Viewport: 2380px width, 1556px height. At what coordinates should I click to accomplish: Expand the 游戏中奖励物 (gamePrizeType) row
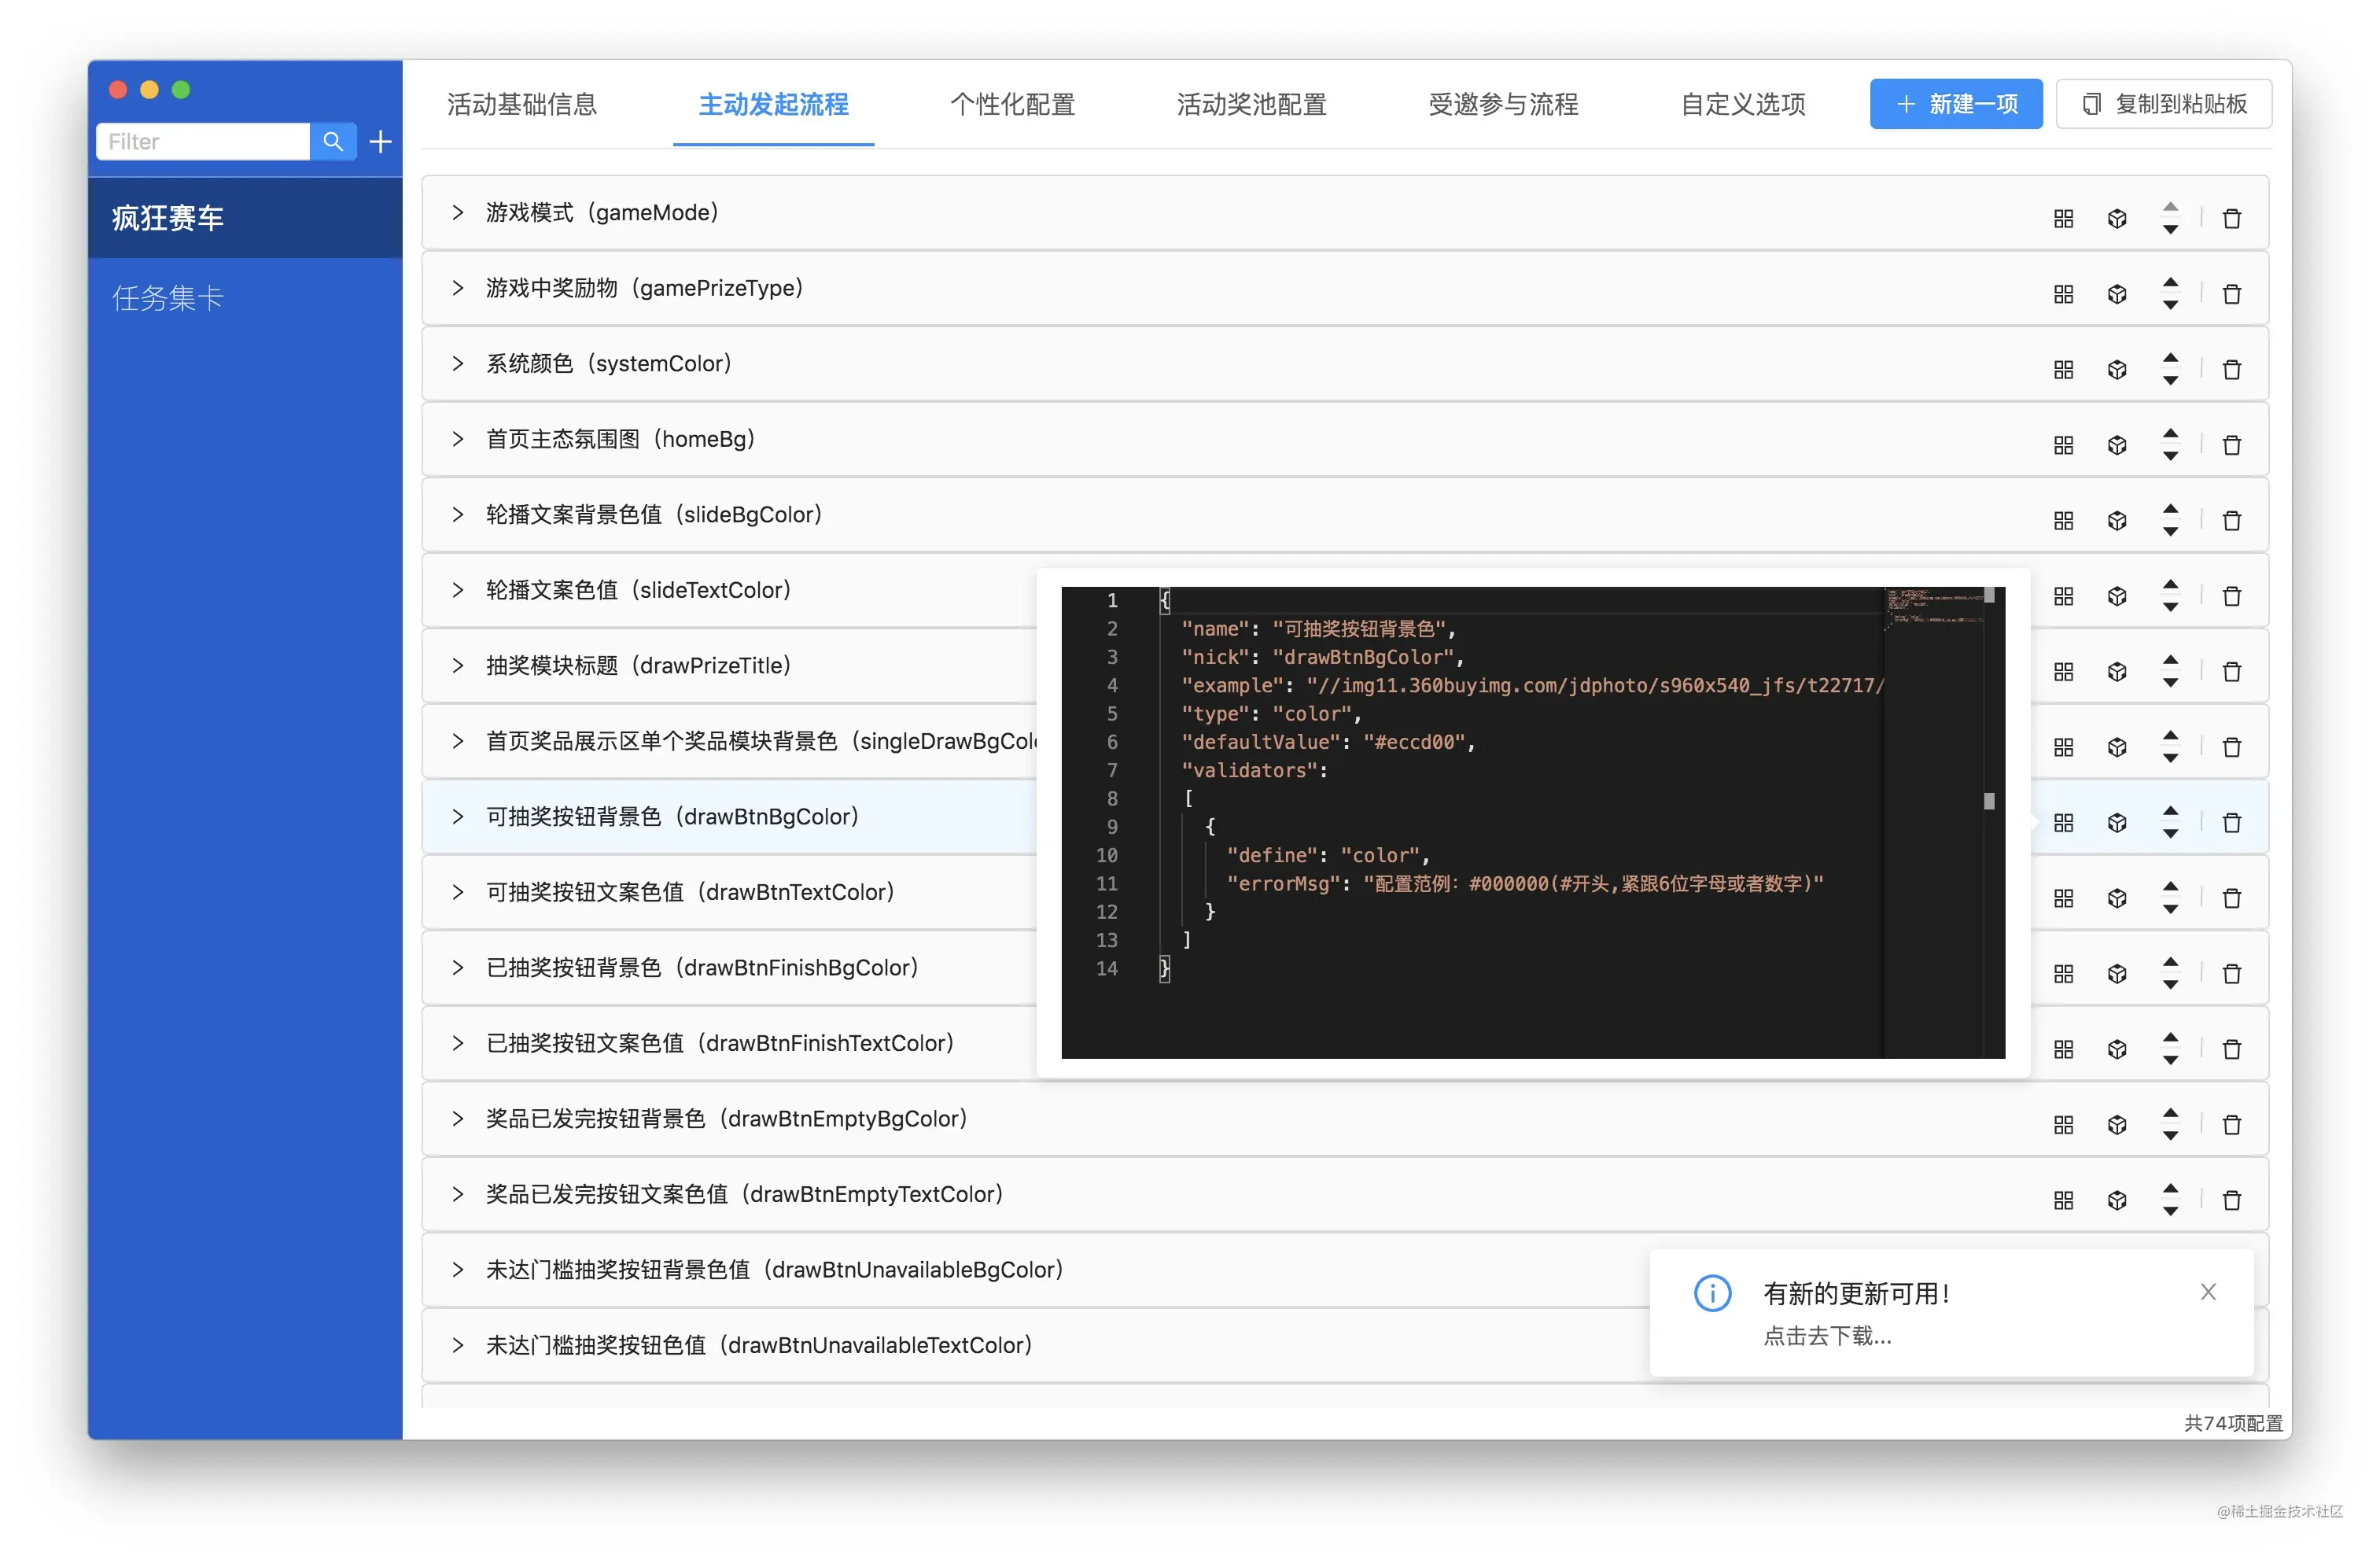point(458,288)
